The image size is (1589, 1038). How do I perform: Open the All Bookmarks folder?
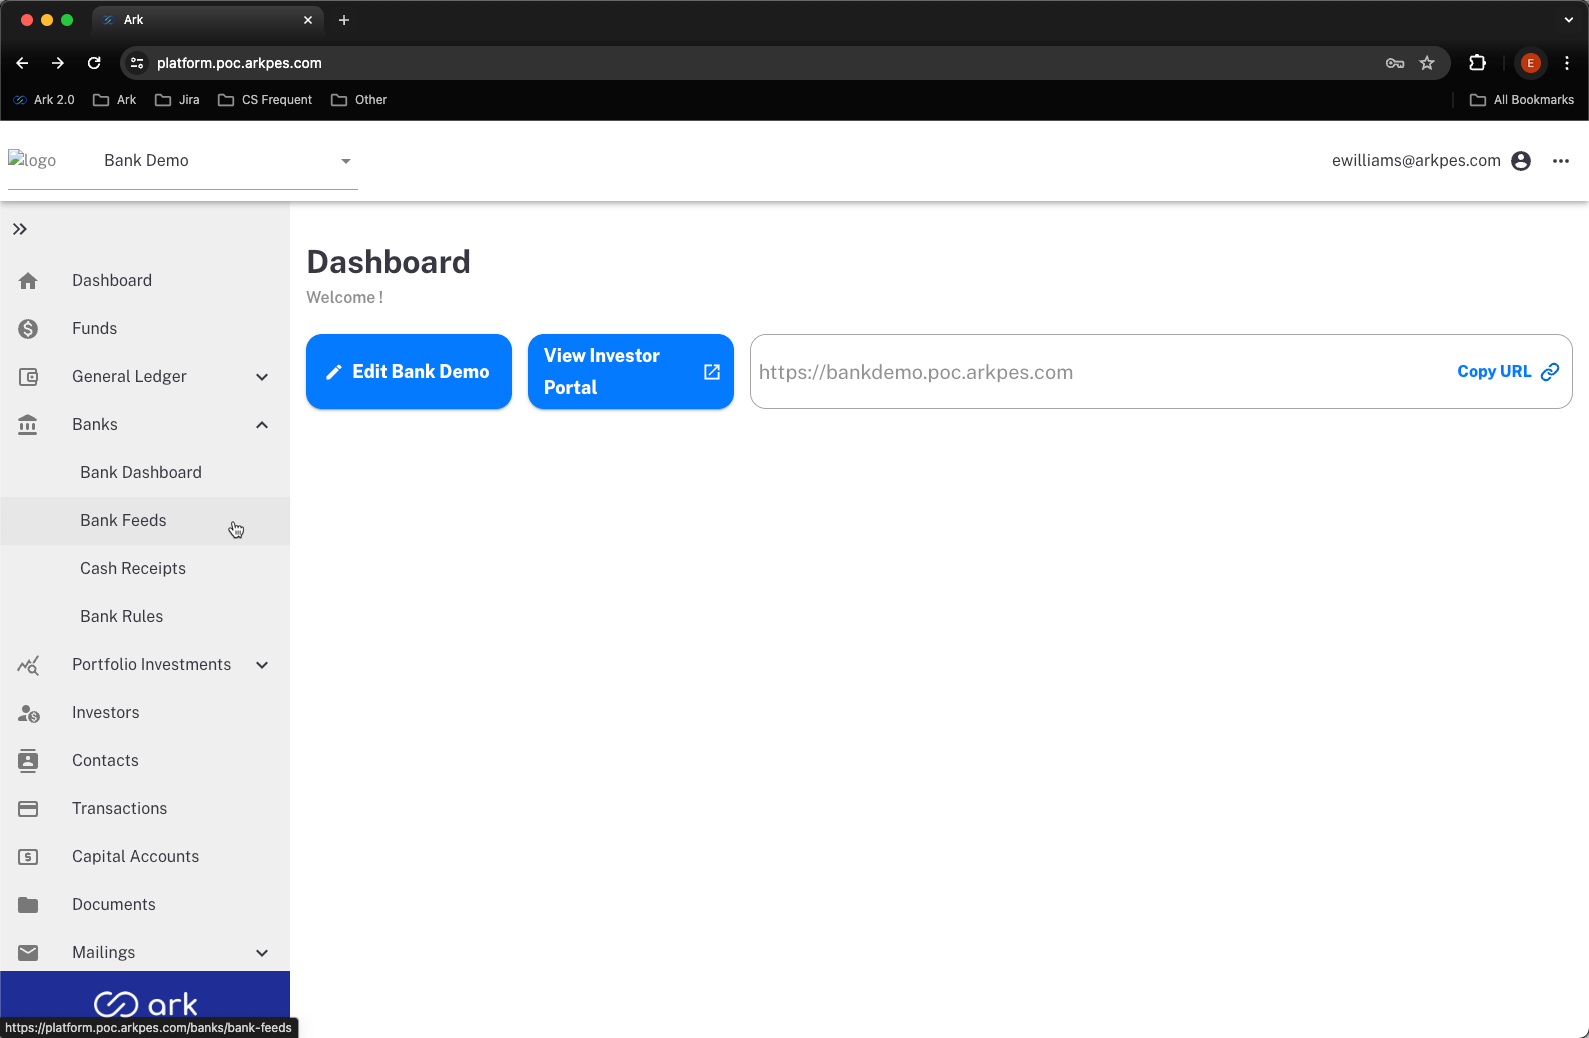click(1522, 100)
